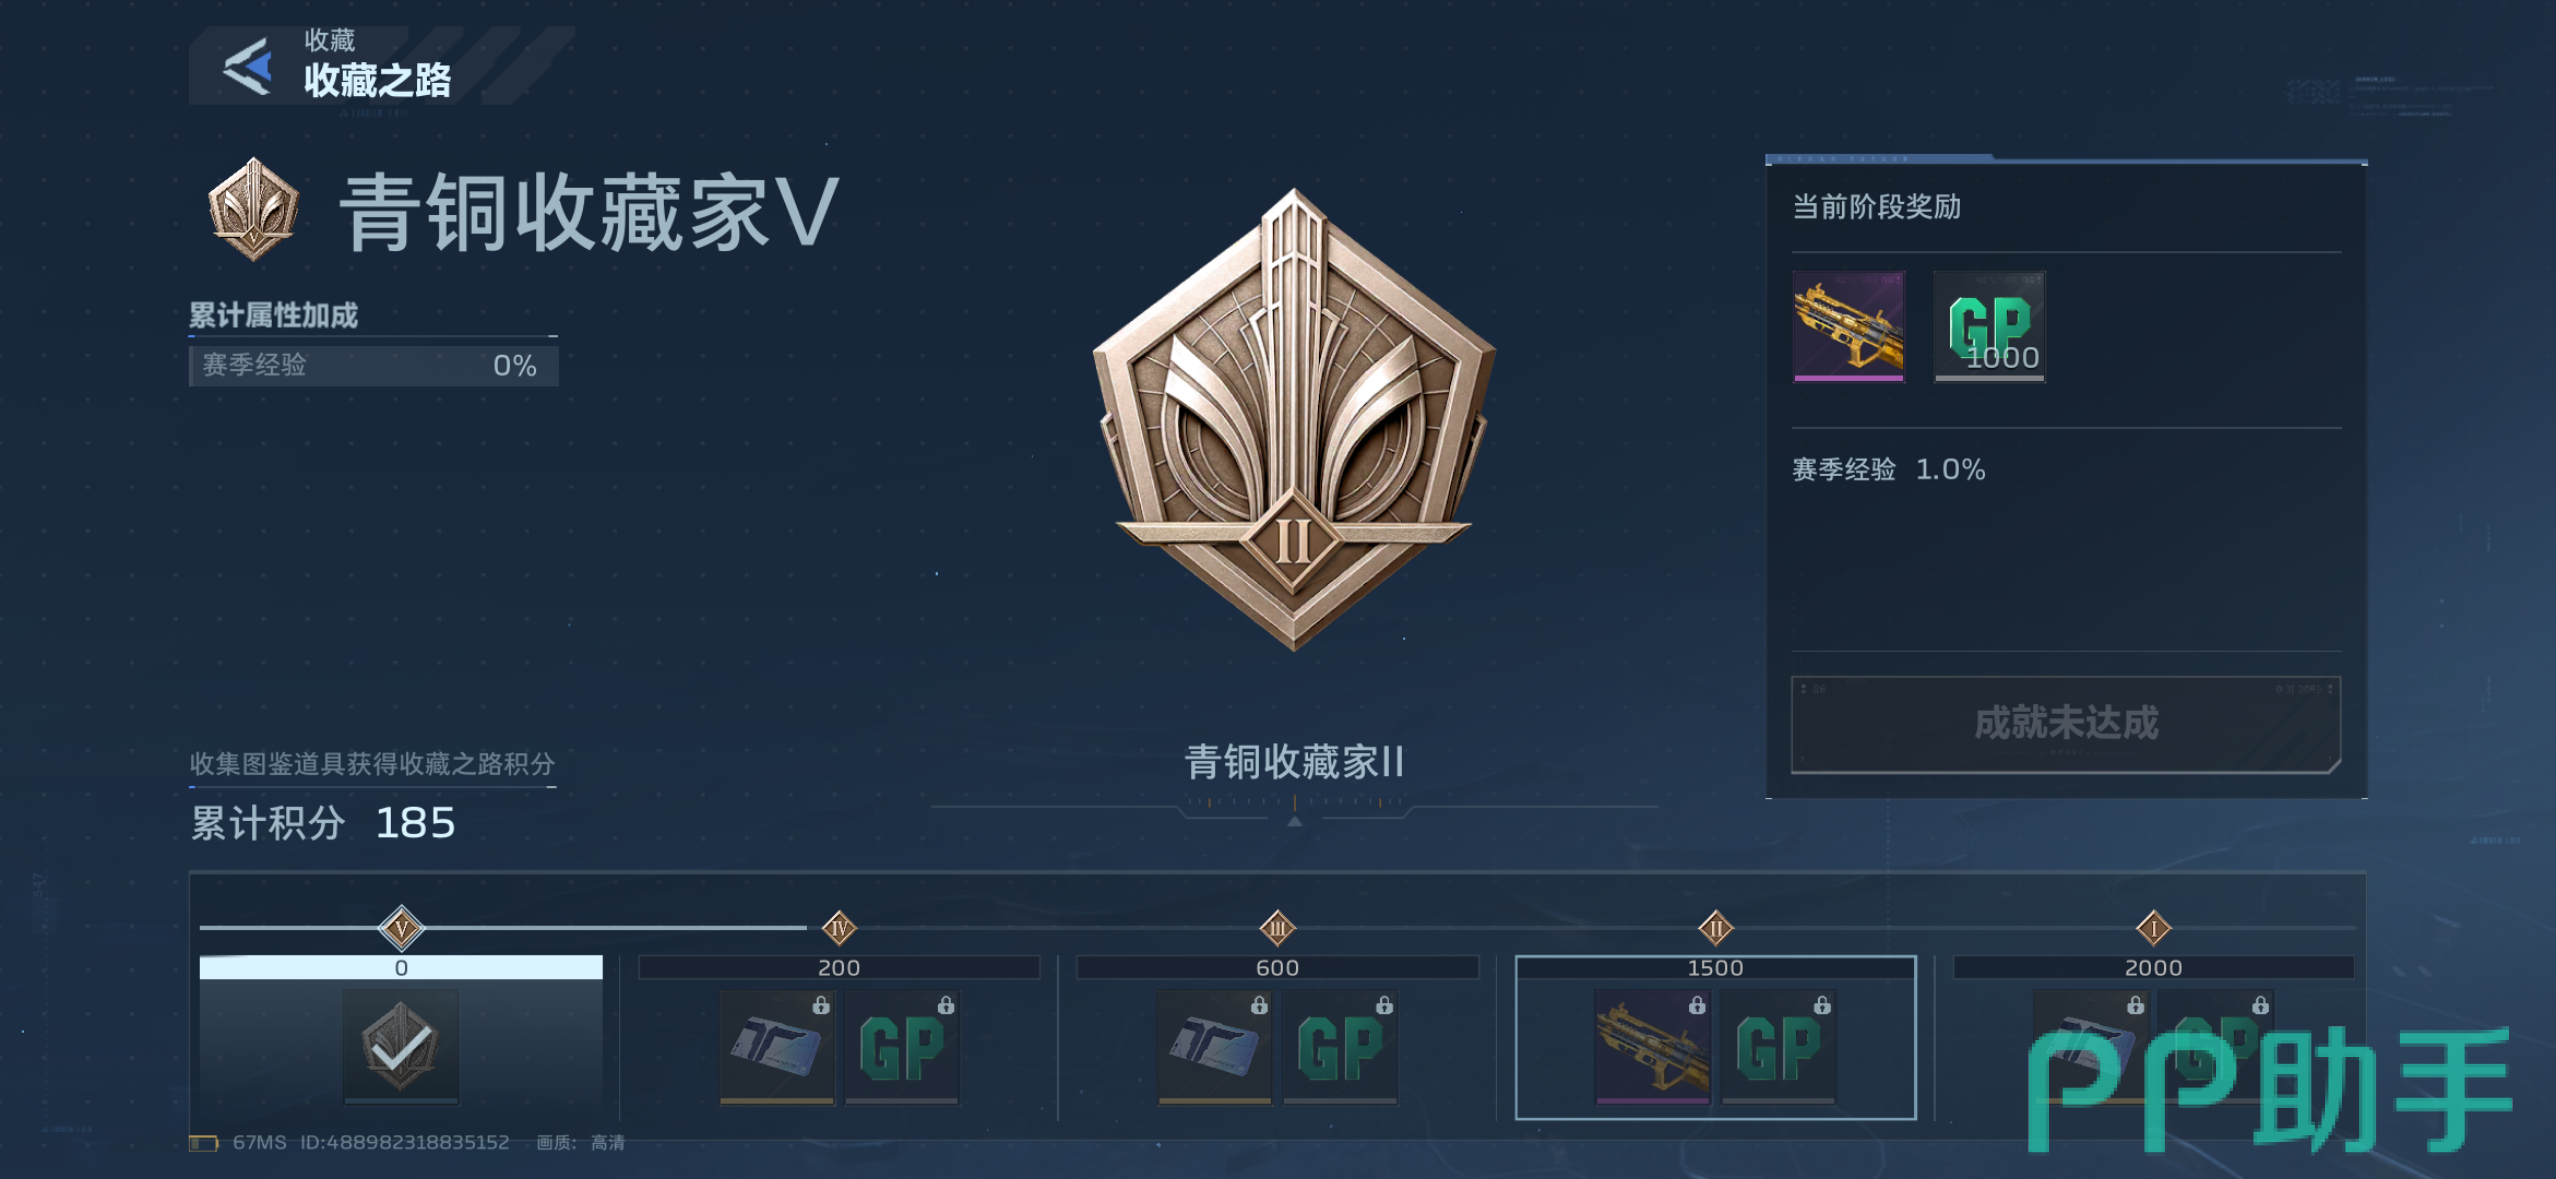The width and height of the screenshot is (2556, 1179).
Task: Select the tier IV diamond marker
Action: [x=839, y=928]
